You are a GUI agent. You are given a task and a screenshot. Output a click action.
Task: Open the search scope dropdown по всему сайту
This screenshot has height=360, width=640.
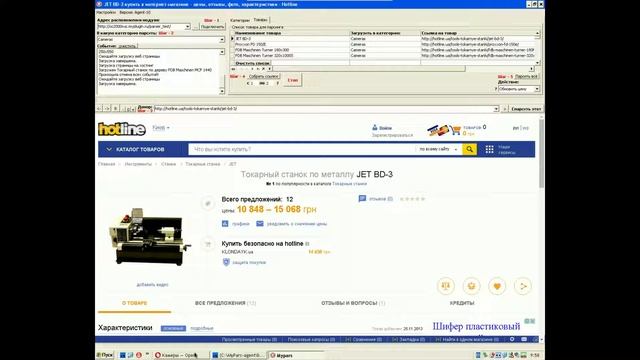click(x=438, y=149)
